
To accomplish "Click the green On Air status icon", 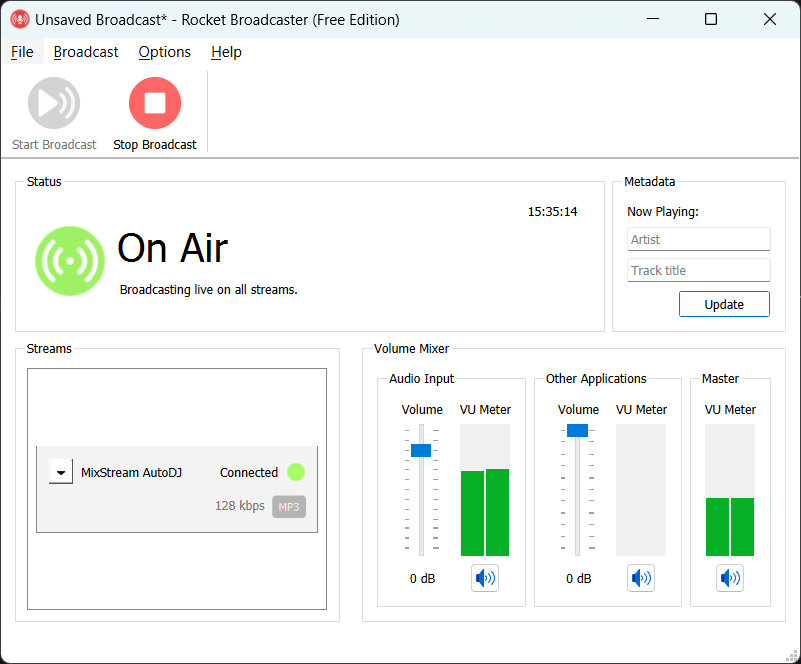I will point(70,261).
